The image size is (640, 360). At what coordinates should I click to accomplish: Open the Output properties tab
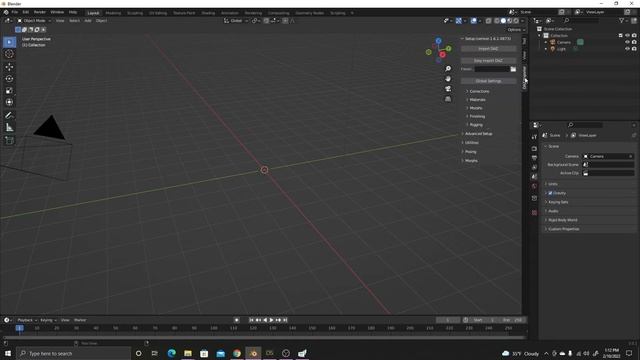[534, 158]
